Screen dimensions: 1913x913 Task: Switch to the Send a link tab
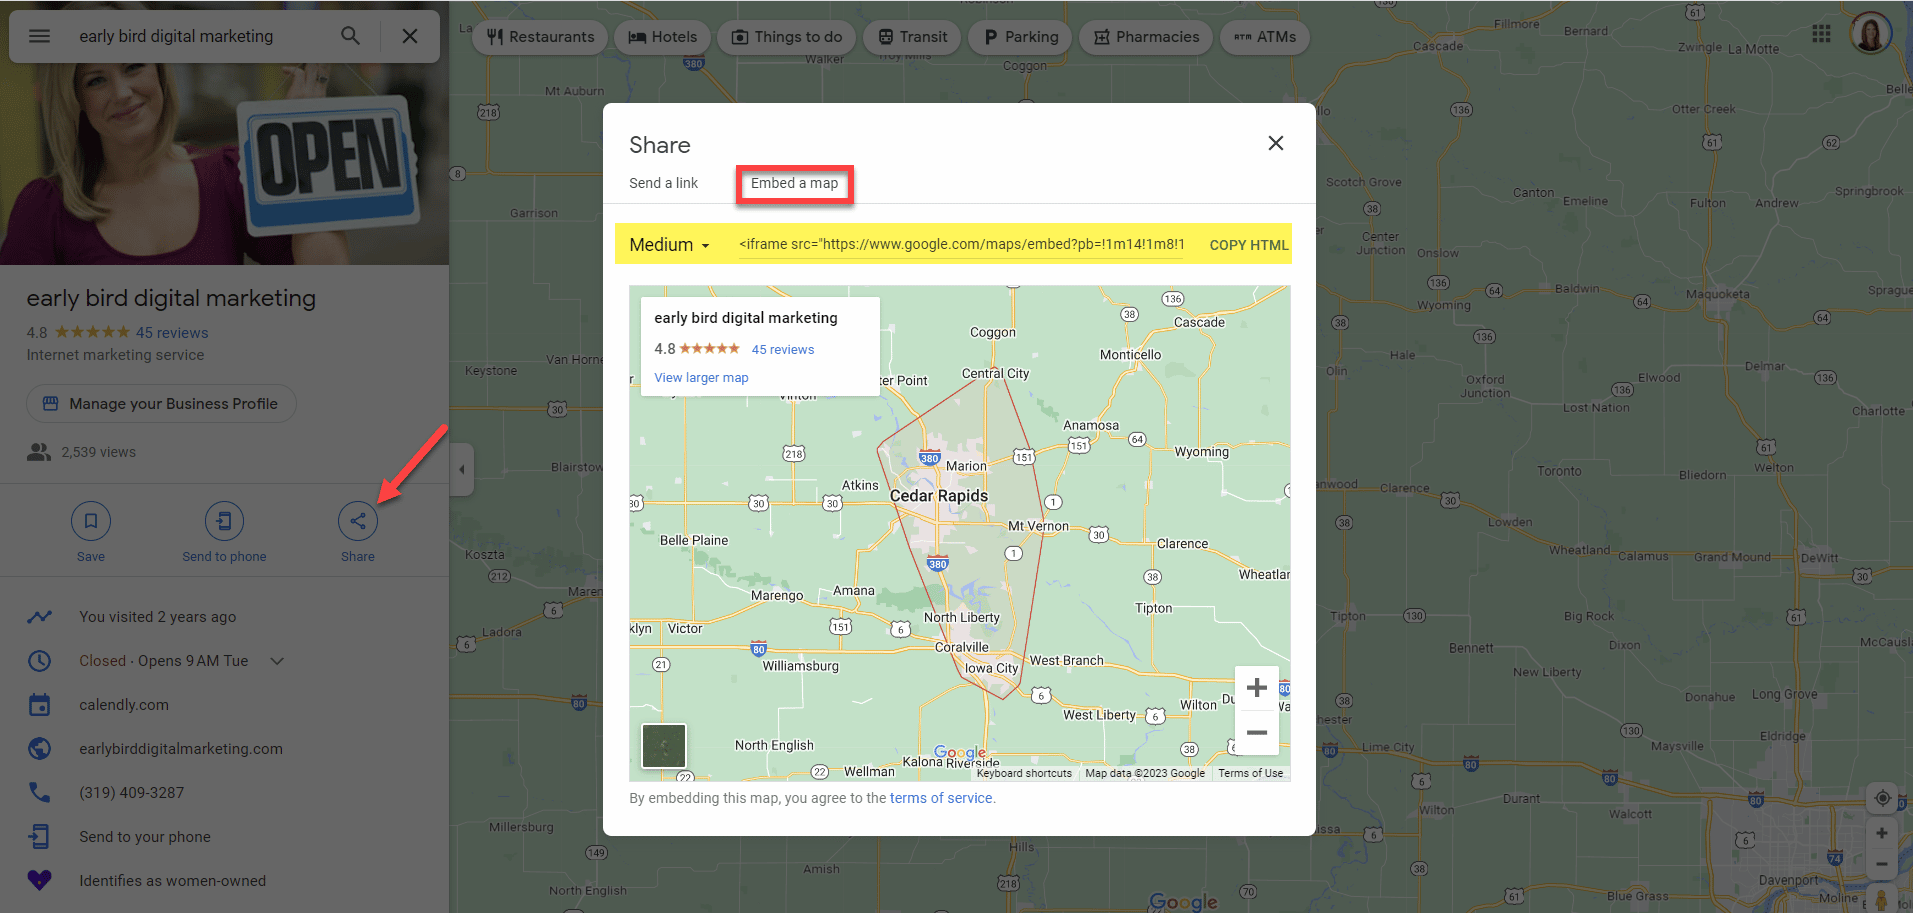pyautogui.click(x=663, y=183)
